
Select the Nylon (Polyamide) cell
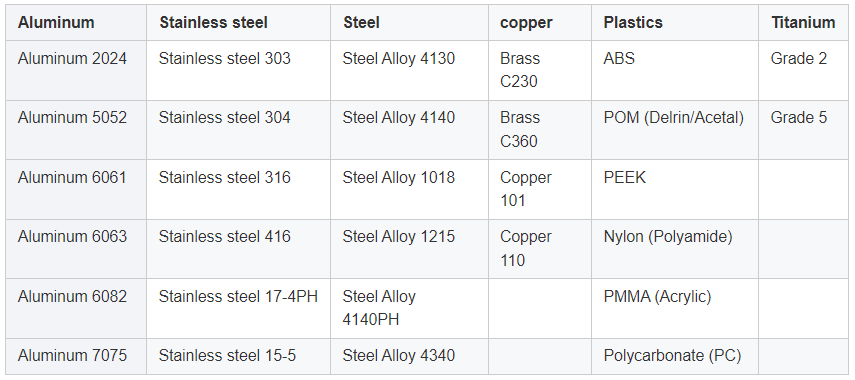click(x=675, y=249)
